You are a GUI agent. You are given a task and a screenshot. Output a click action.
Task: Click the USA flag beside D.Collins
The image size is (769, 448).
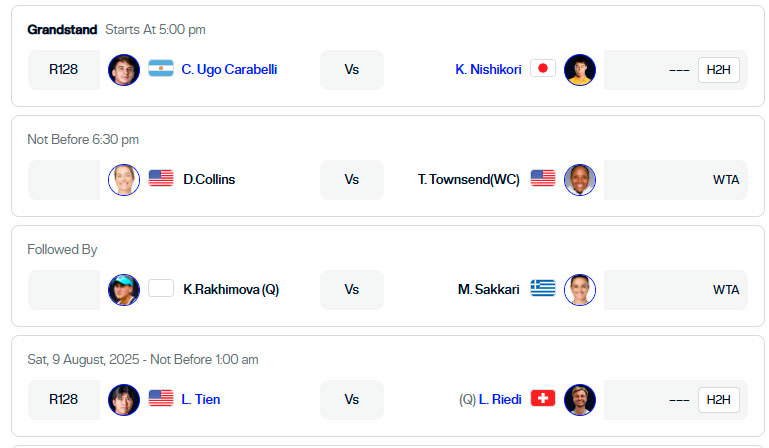(161, 179)
